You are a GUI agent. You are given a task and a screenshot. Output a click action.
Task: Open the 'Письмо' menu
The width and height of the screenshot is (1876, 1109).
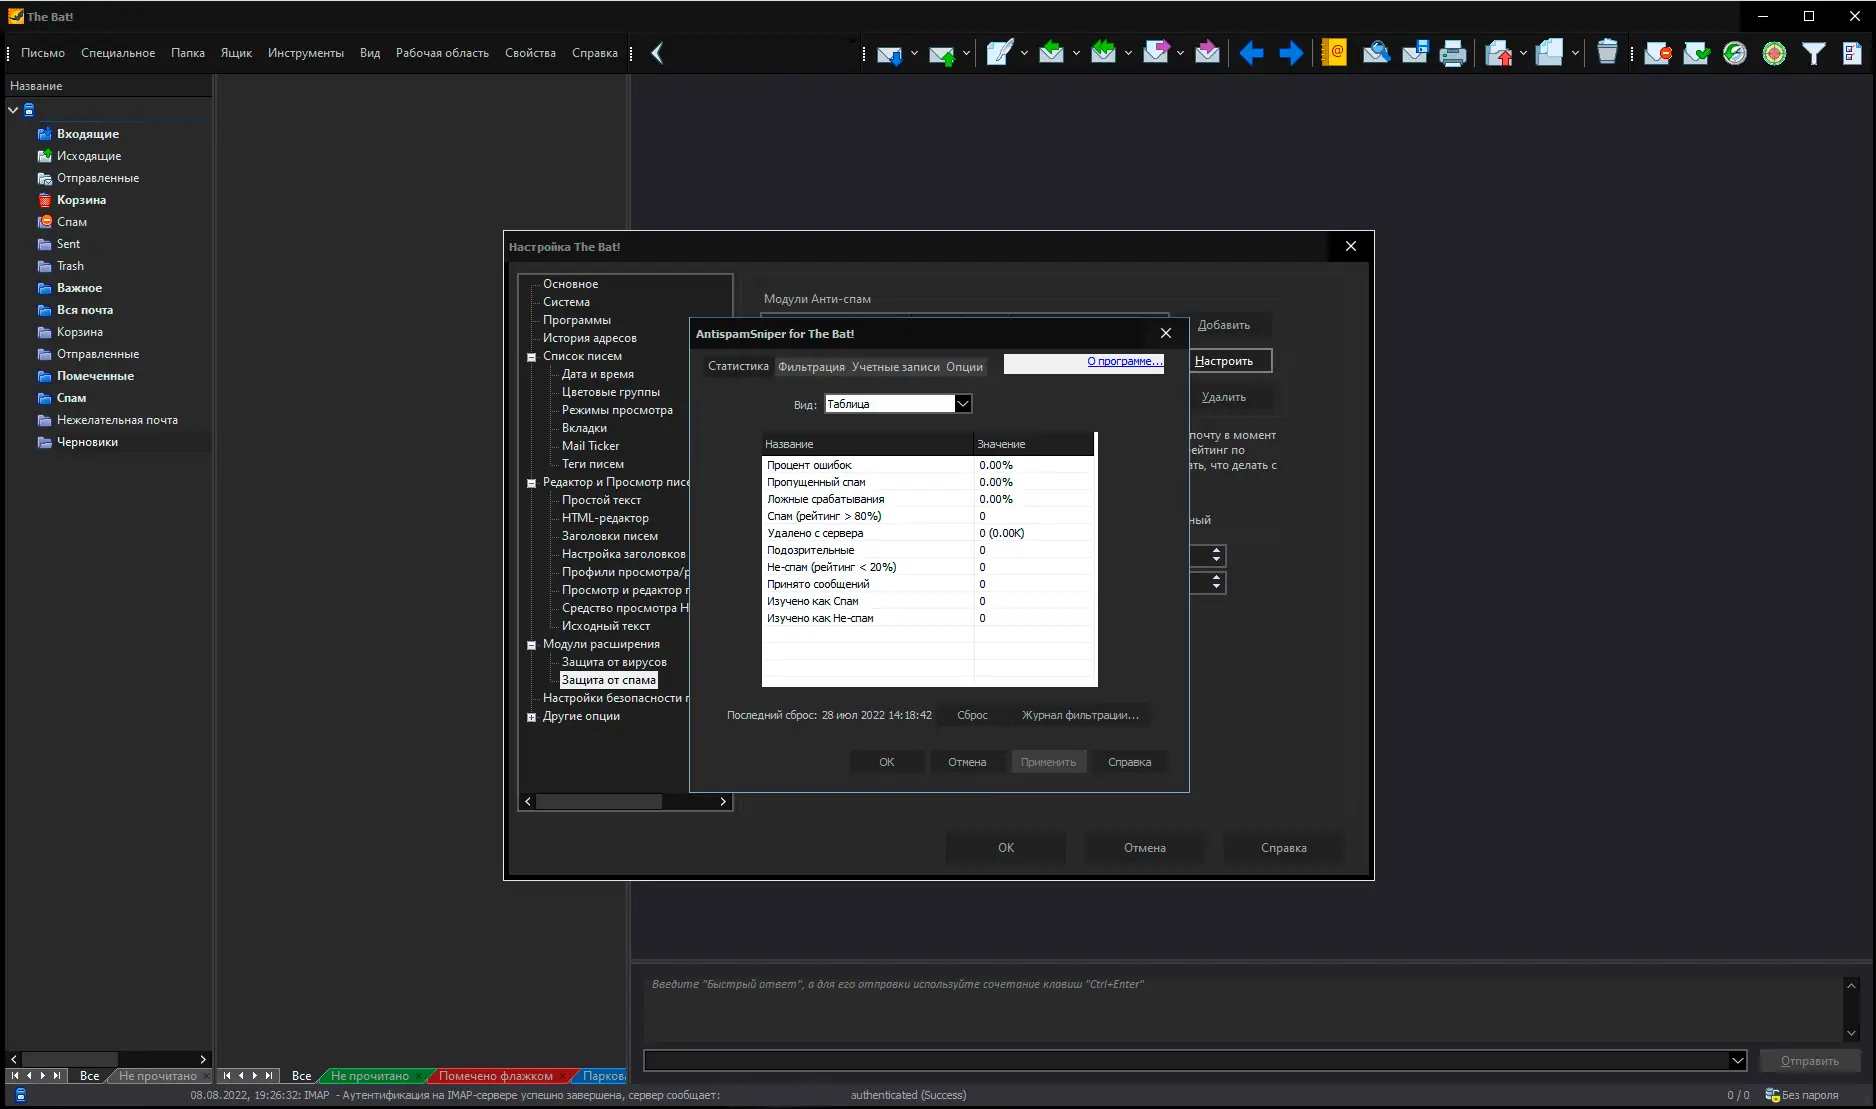pyautogui.click(x=43, y=53)
